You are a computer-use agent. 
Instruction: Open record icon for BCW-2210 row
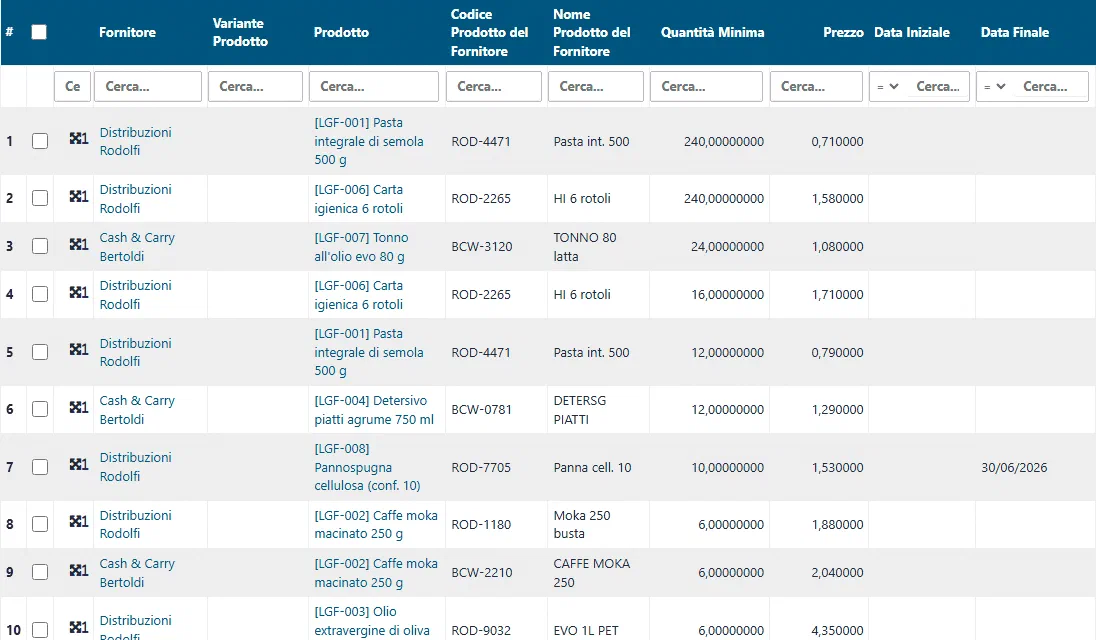tap(78, 570)
